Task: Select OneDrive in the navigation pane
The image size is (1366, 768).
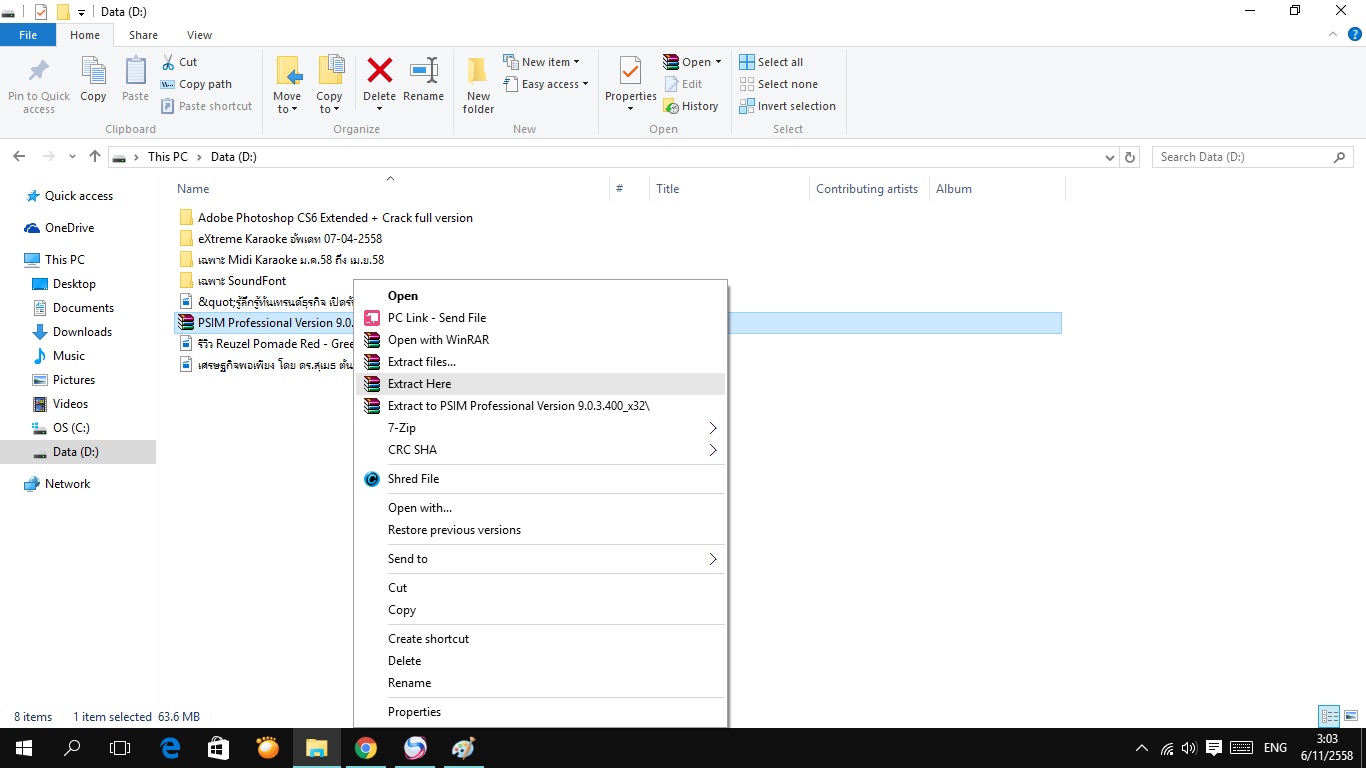Action: pyautogui.click(x=69, y=228)
